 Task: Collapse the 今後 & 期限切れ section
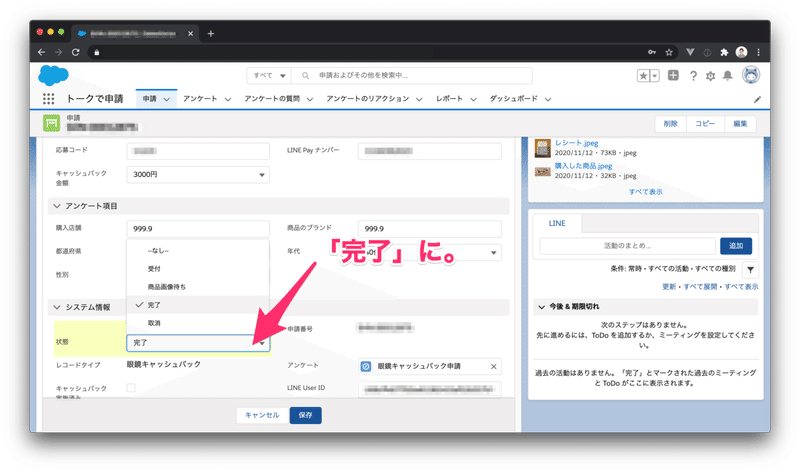pyautogui.click(x=541, y=307)
